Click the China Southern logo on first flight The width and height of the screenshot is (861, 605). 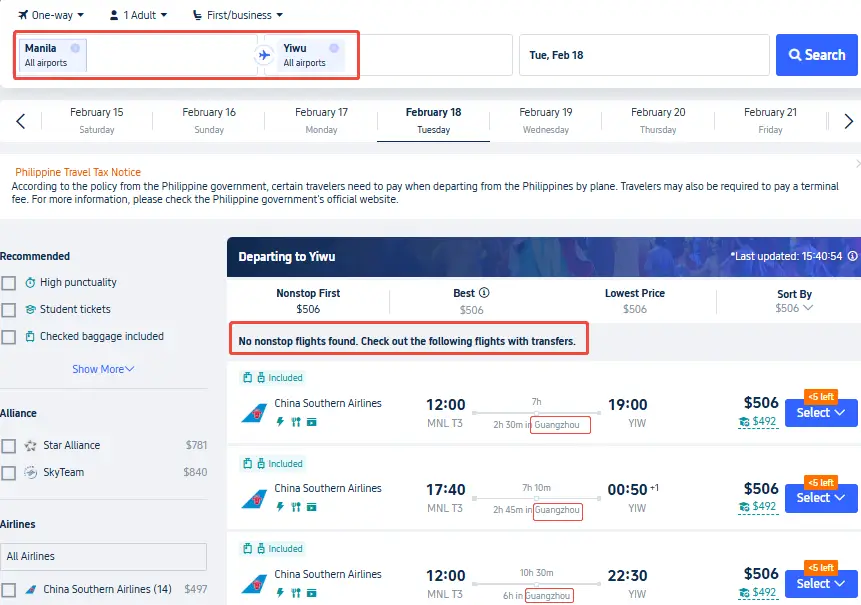point(254,413)
